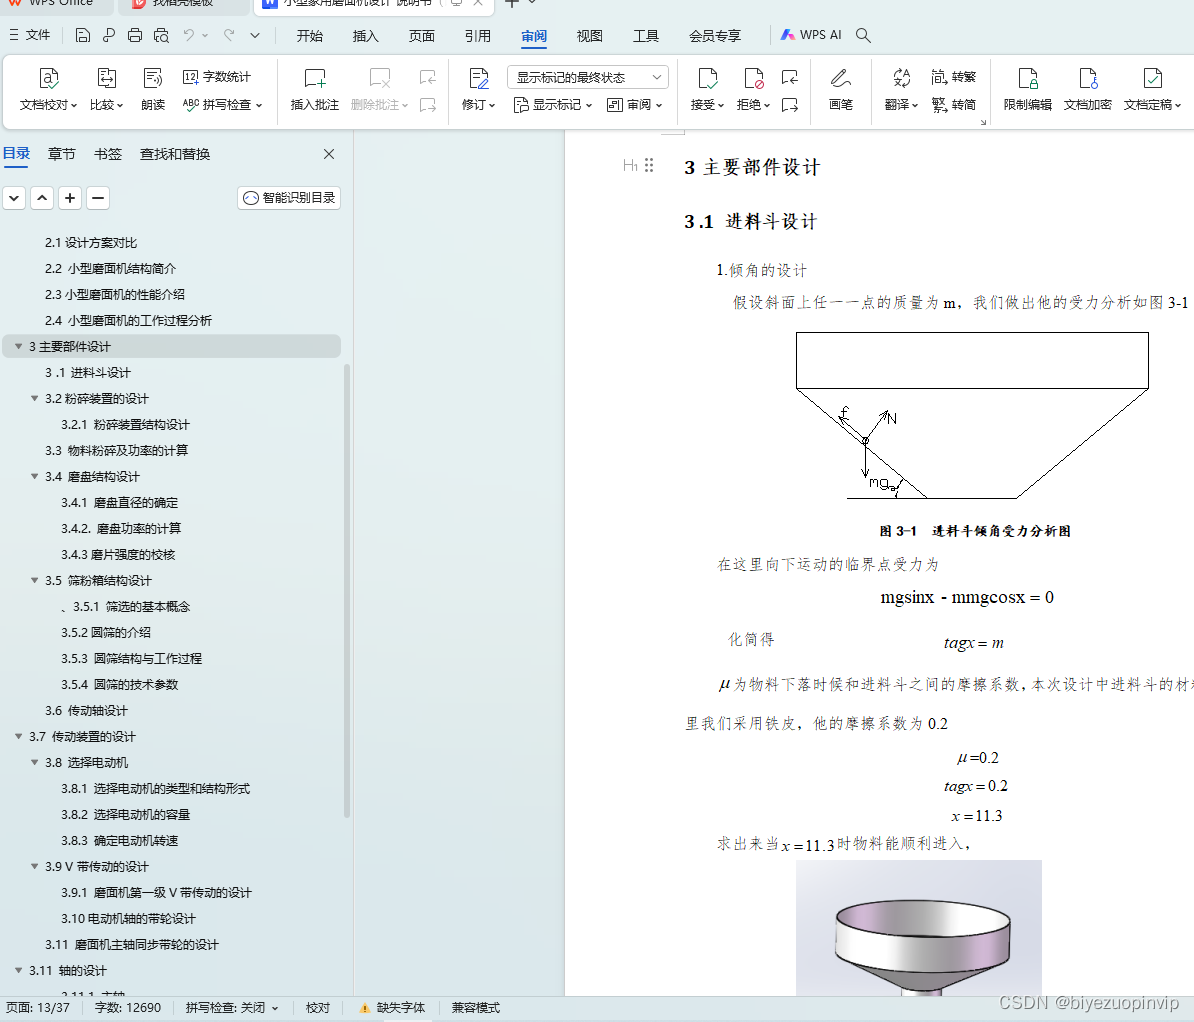Open WPS AI assistant
1194x1022 pixels.
811,35
